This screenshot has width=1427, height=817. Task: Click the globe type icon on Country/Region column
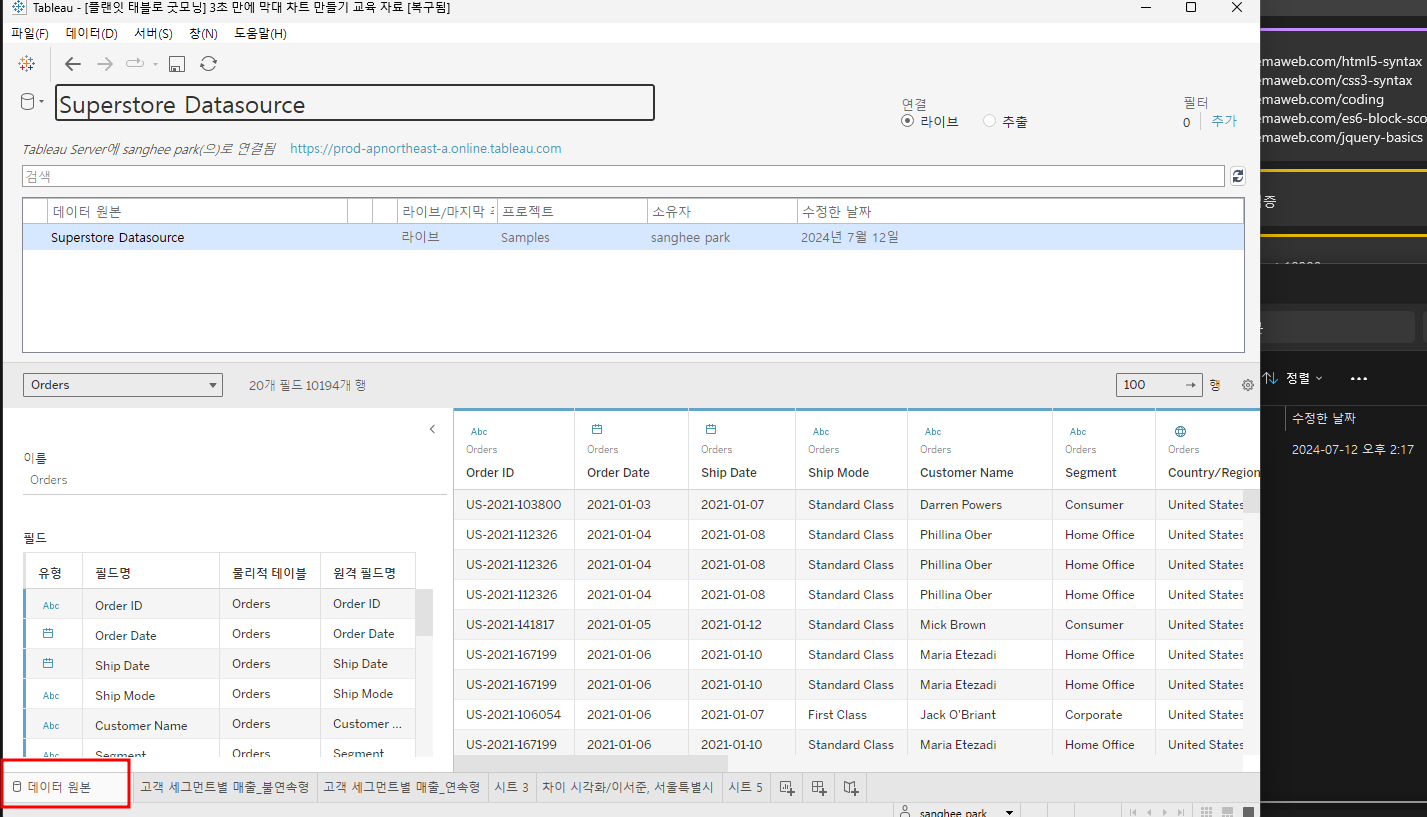coord(1181,432)
